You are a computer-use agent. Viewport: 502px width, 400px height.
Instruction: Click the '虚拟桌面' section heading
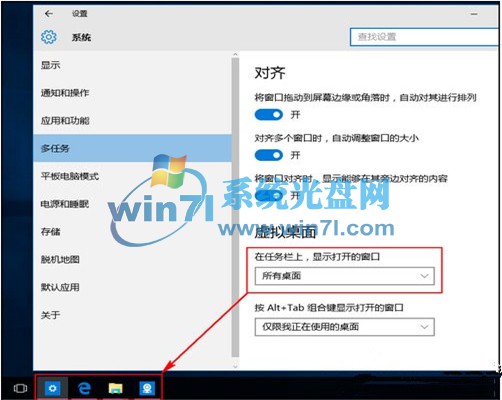pos(285,232)
